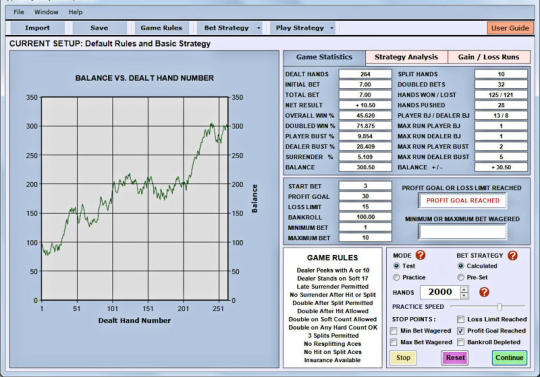540x377 pixels.
Task: Expand the Play Strategy dropdown arrow
Action: tap(332, 28)
